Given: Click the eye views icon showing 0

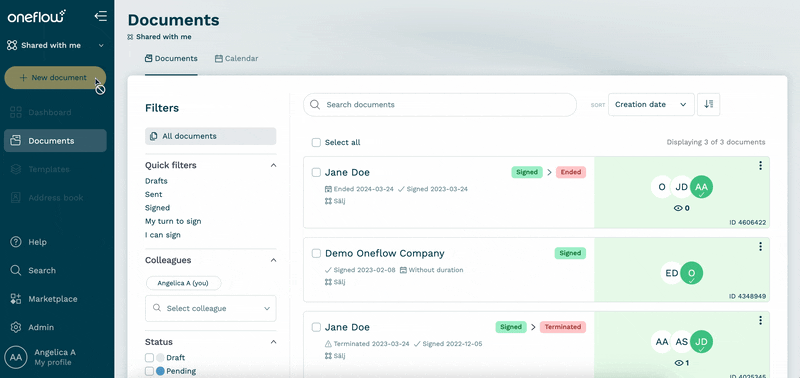Looking at the screenshot, I should (678, 208).
